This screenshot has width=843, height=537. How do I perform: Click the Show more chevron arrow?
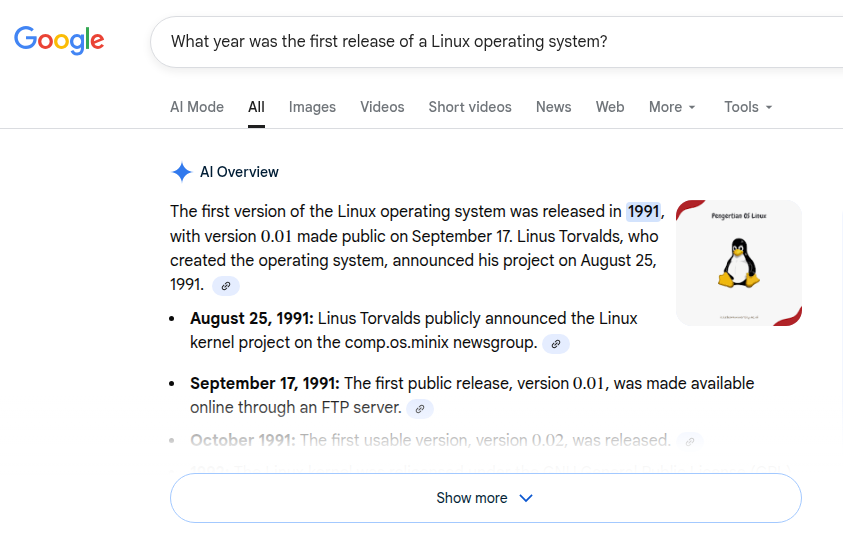pos(526,498)
